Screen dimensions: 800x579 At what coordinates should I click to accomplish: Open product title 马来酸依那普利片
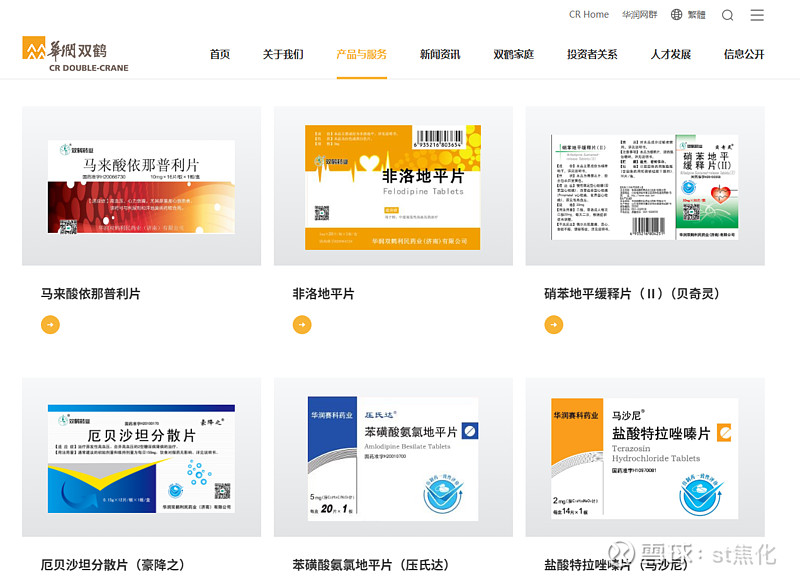click(91, 294)
